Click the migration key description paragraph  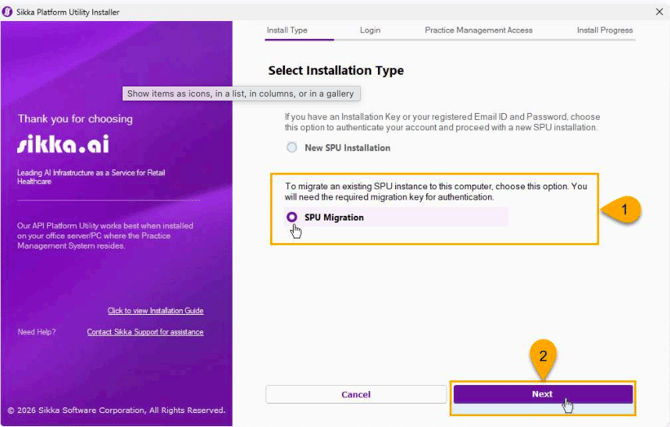434,191
